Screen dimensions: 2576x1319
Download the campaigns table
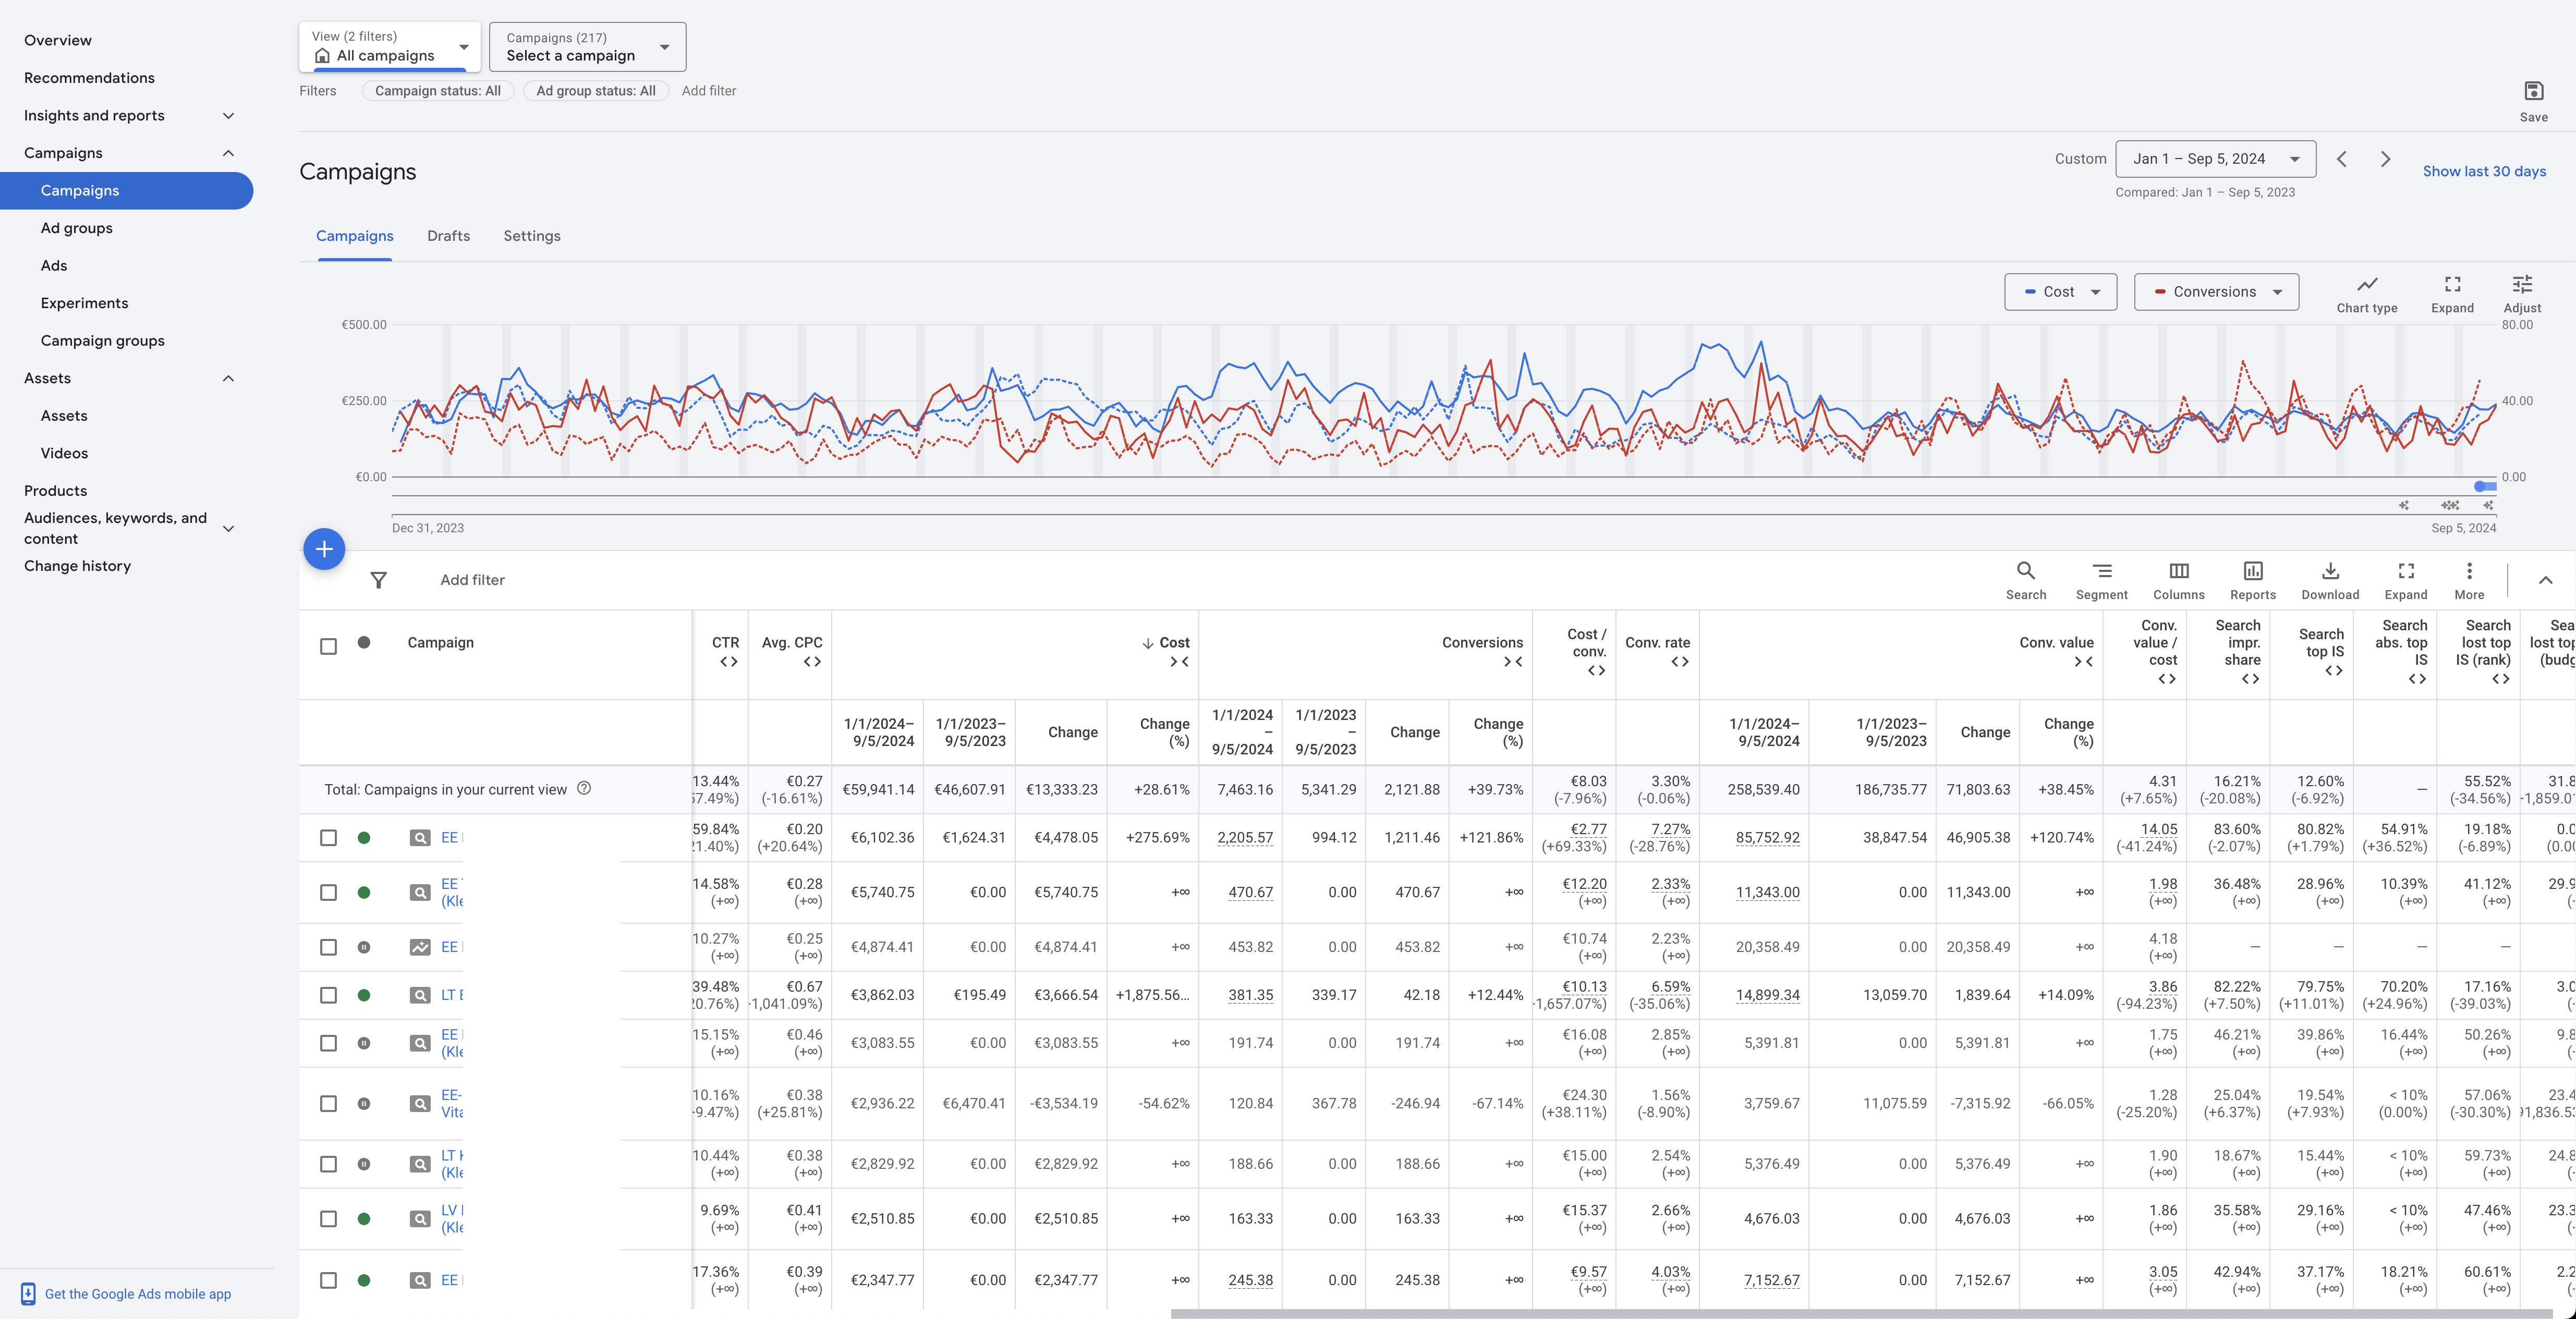tap(2329, 580)
